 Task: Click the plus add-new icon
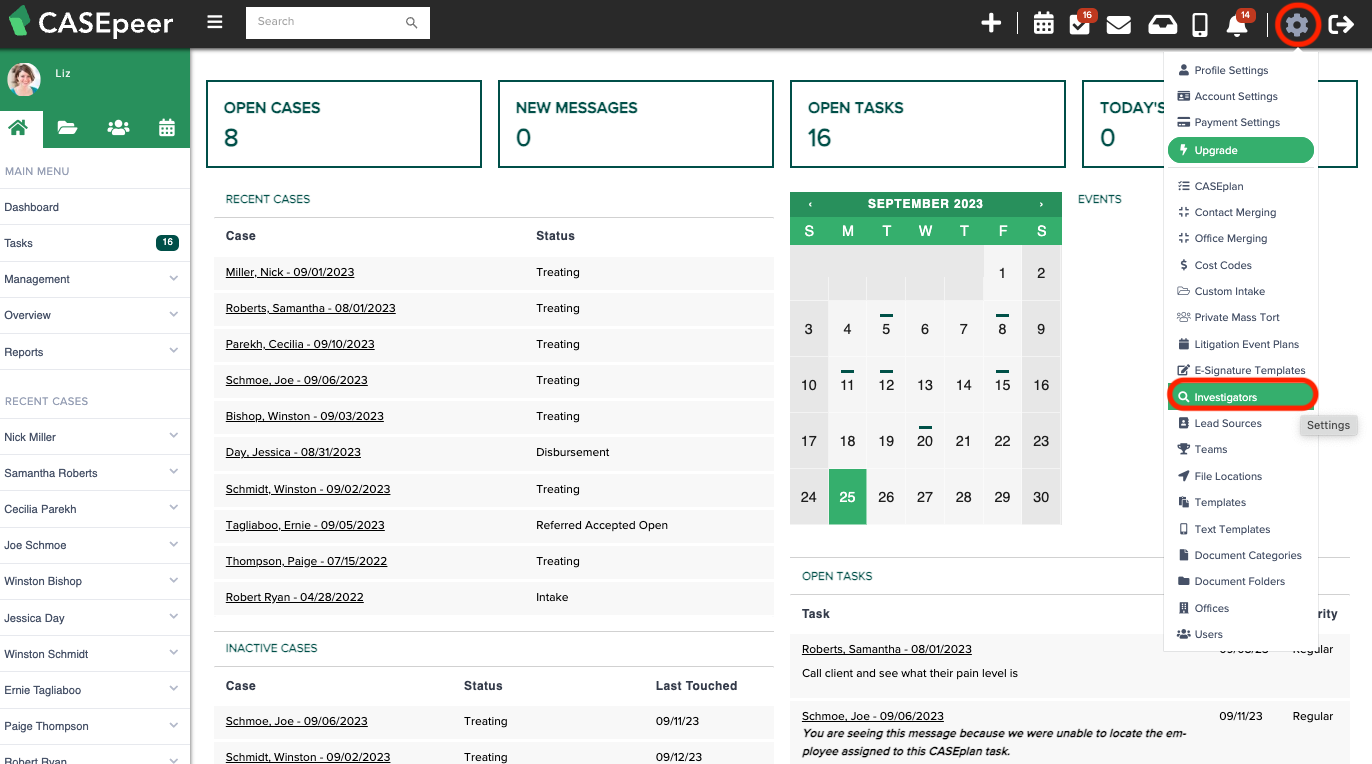(991, 24)
